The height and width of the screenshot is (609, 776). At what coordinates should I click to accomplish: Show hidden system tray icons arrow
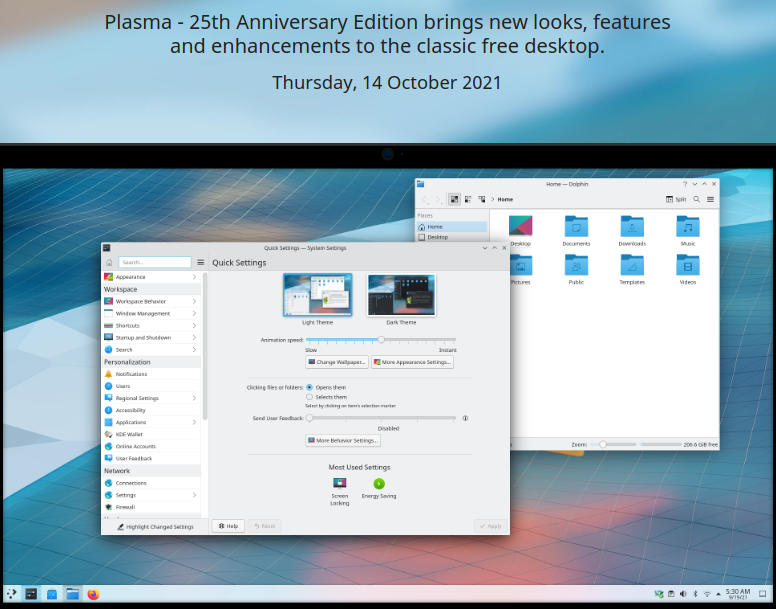(718, 594)
